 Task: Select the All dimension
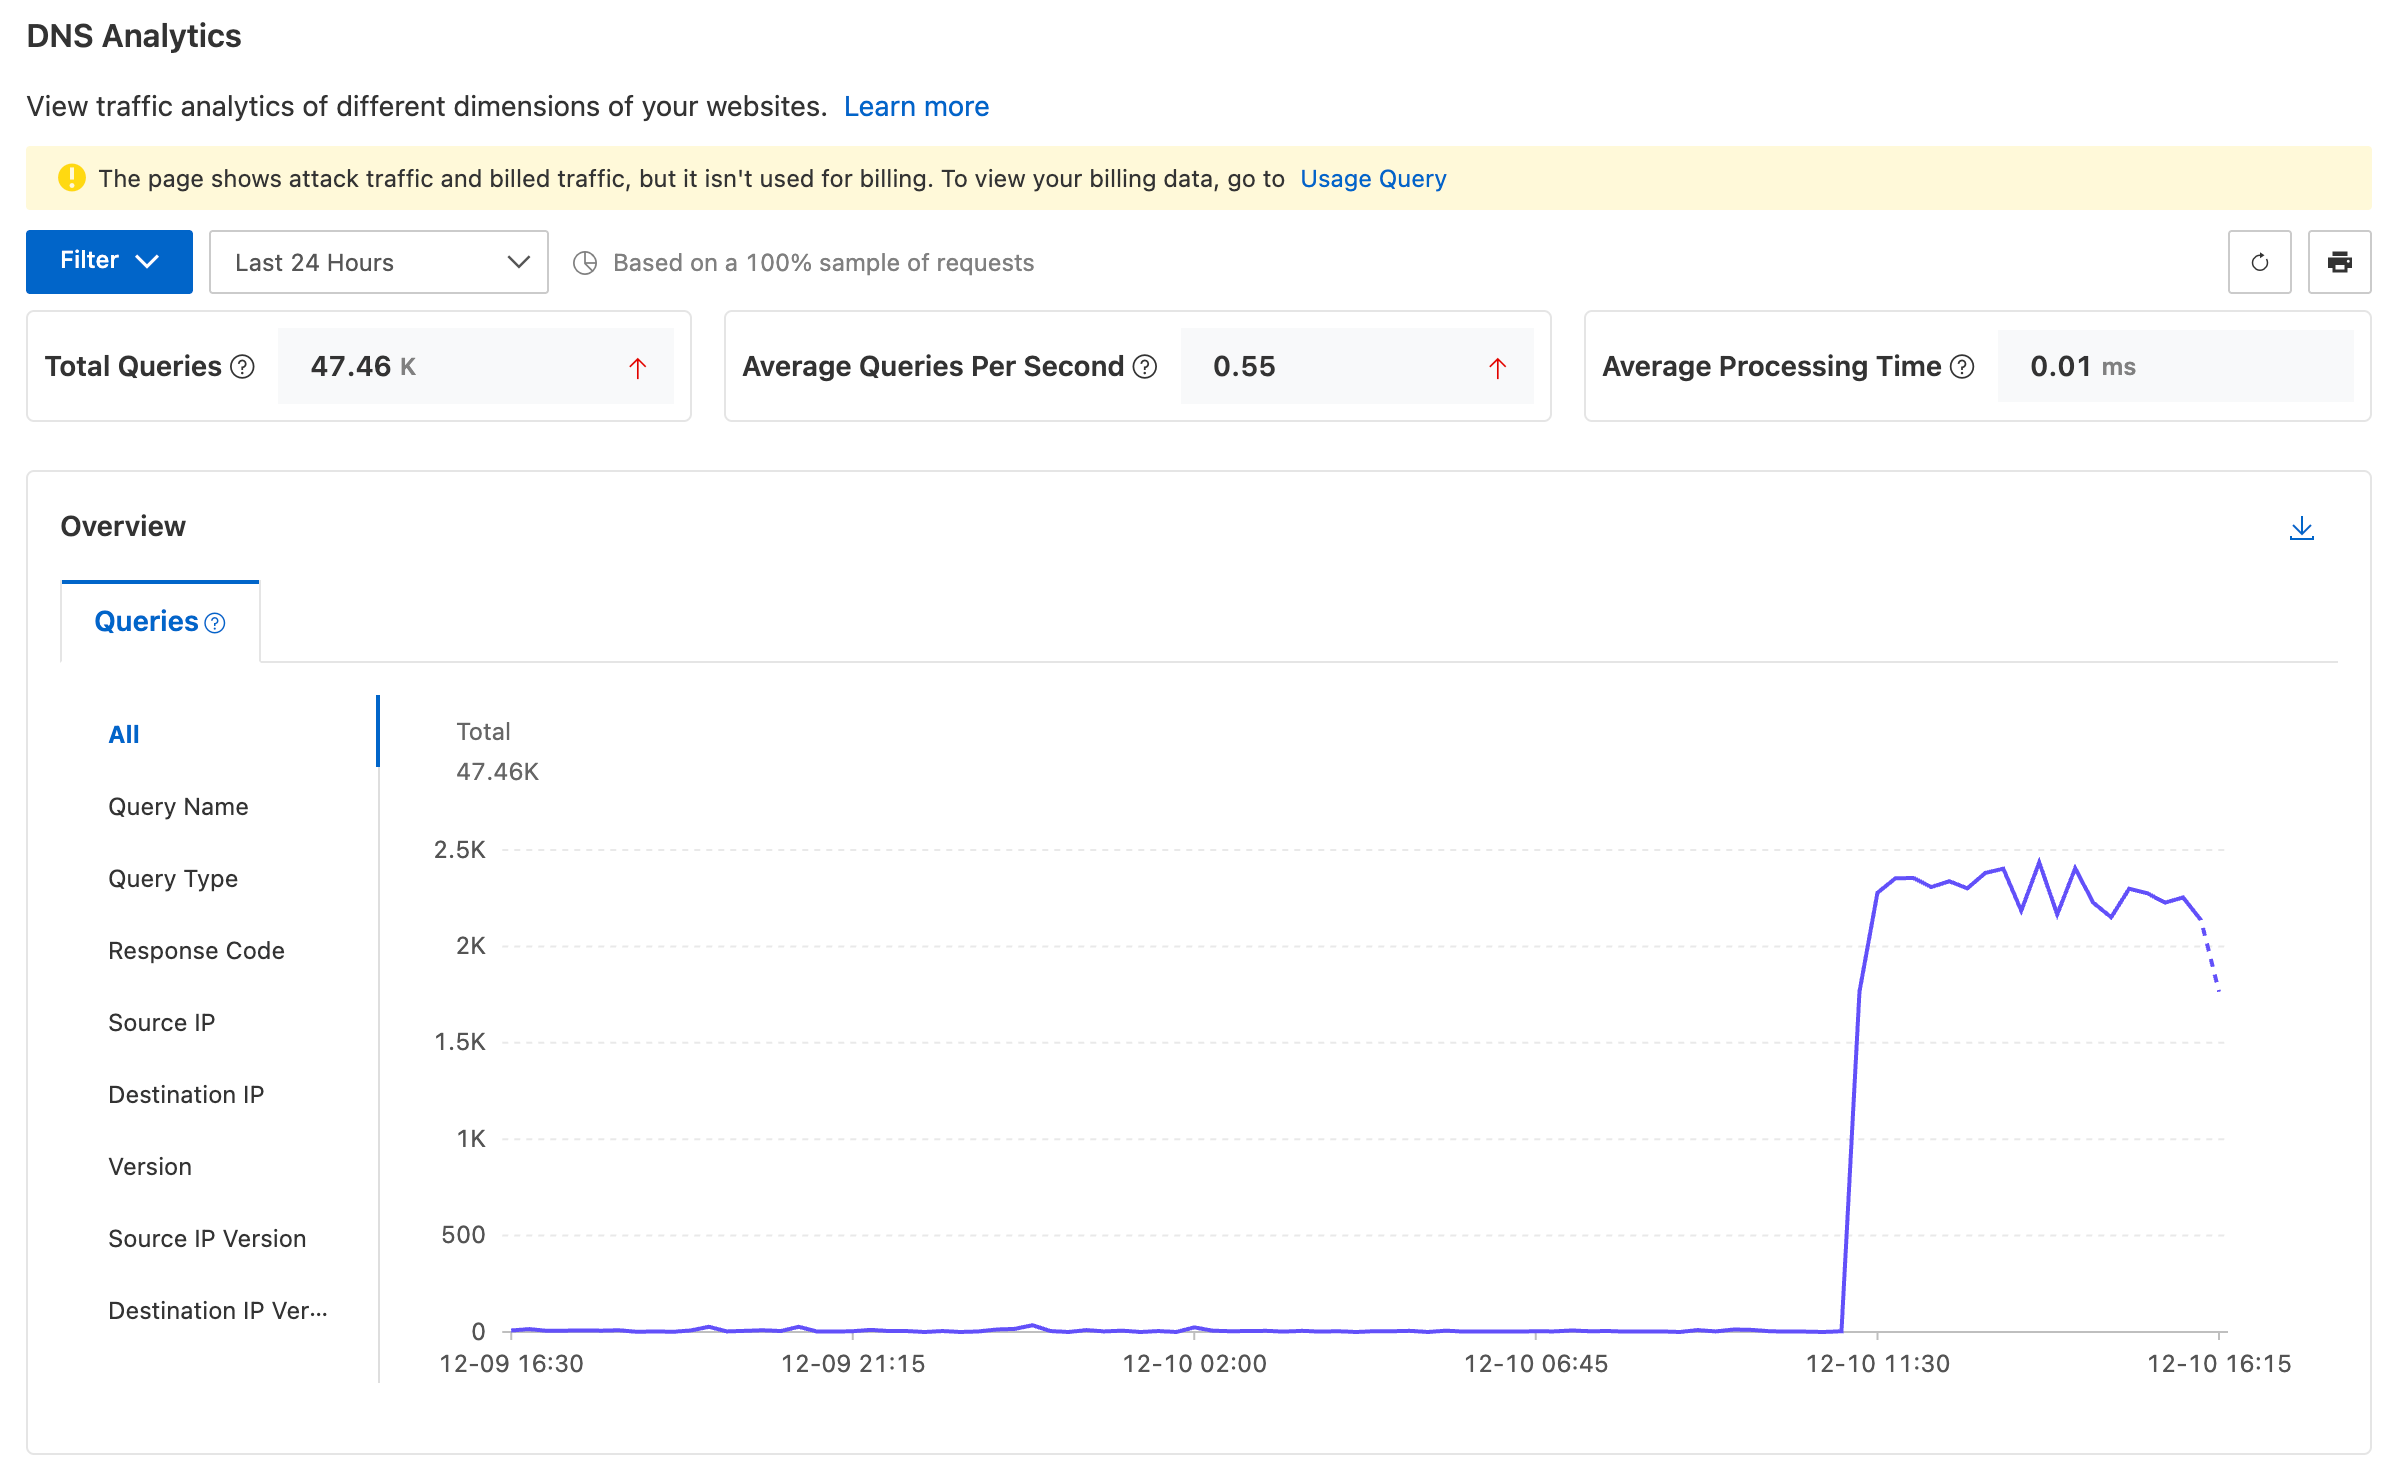pos(124,734)
